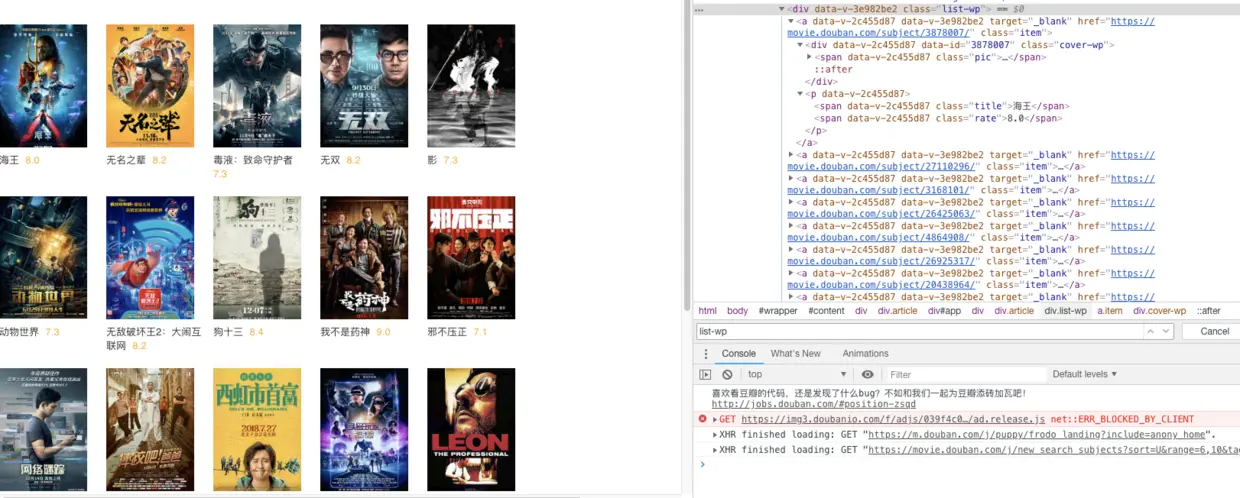The height and width of the screenshot is (498, 1240).
Task: Collapse the p data-v-2c455d87 node
Action: coord(800,94)
